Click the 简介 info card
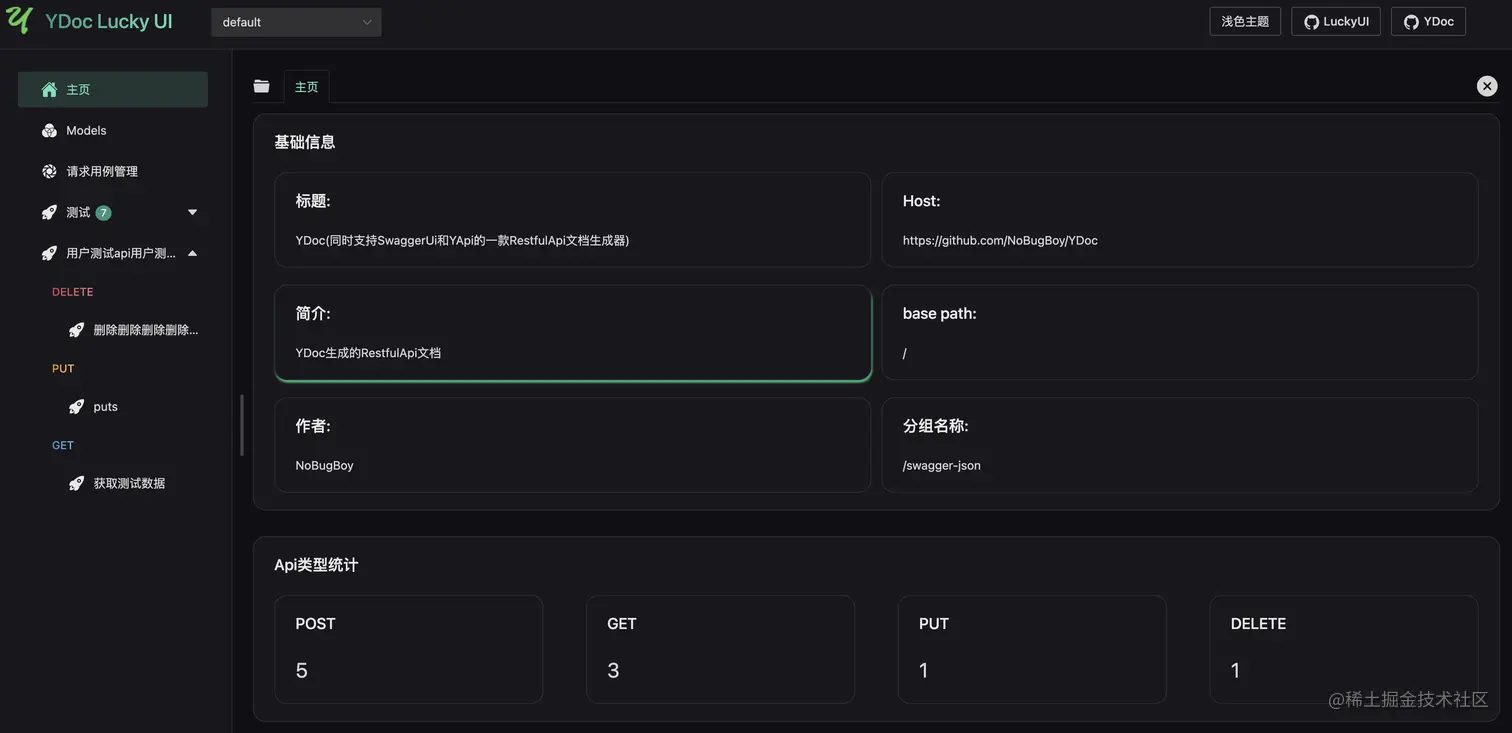This screenshot has height=733, width=1512. 573,333
